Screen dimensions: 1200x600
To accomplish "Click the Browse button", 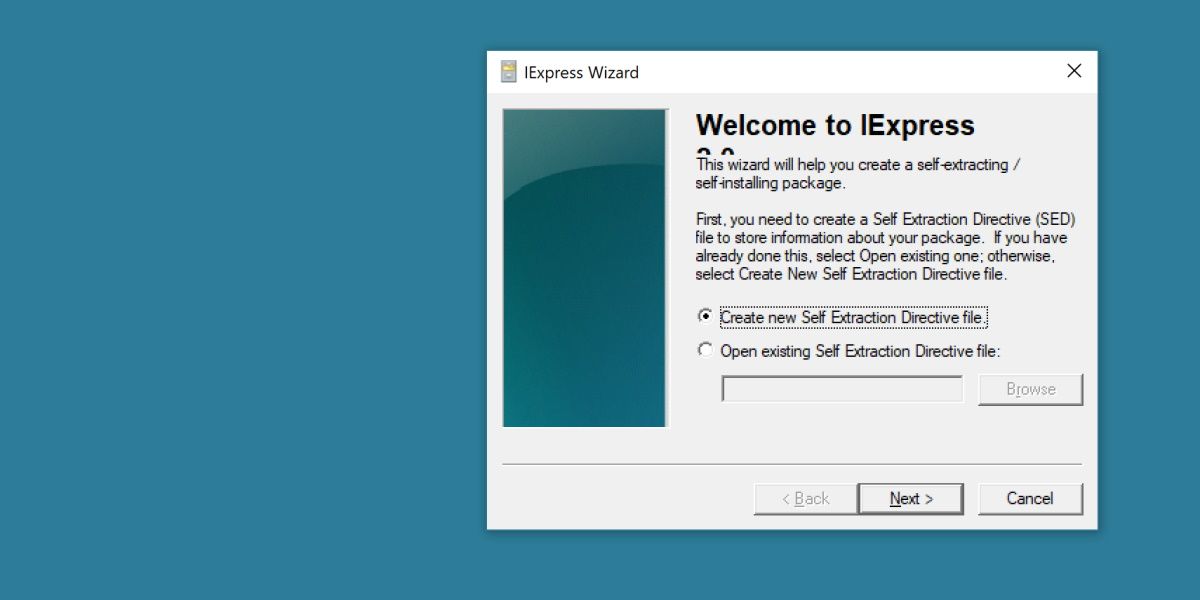I will click(x=1030, y=389).
